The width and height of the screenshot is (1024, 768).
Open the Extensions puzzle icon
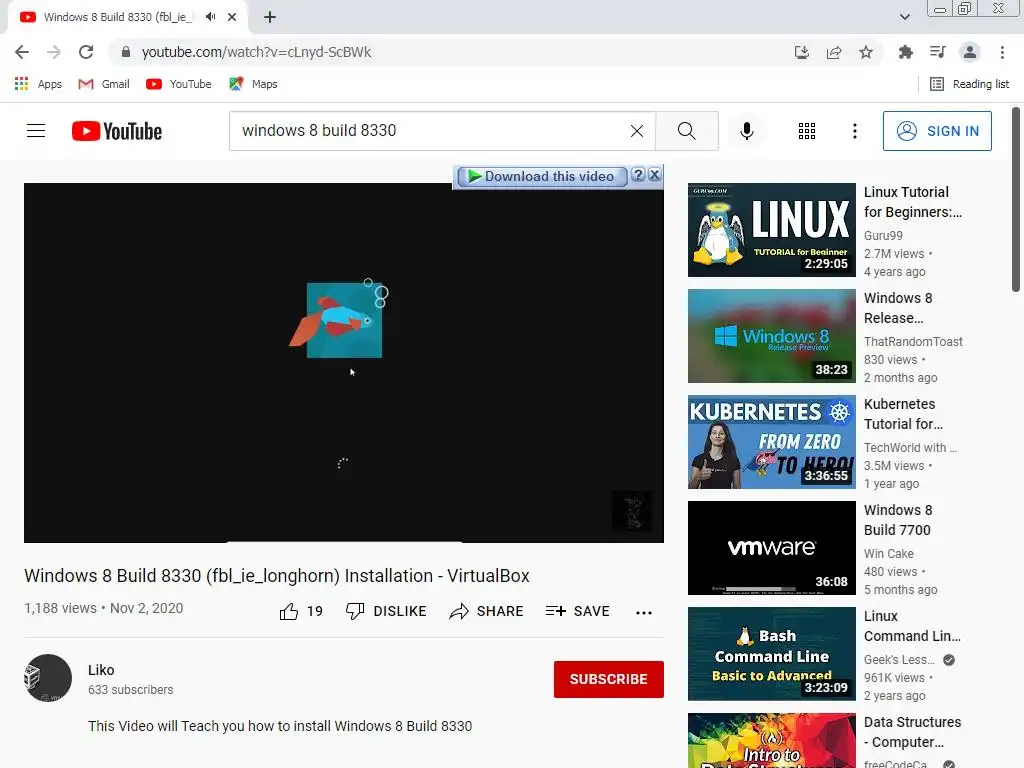pyautogui.click(x=906, y=52)
